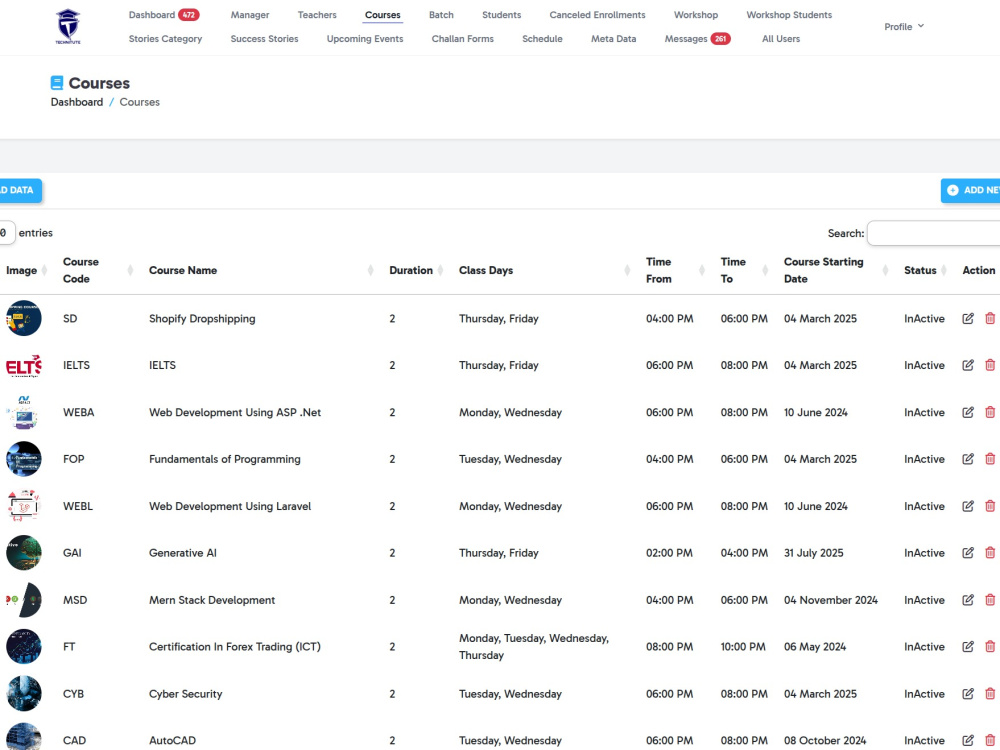The image size is (1000, 750).
Task: Open the entries per page selector
Action: pos(7,233)
